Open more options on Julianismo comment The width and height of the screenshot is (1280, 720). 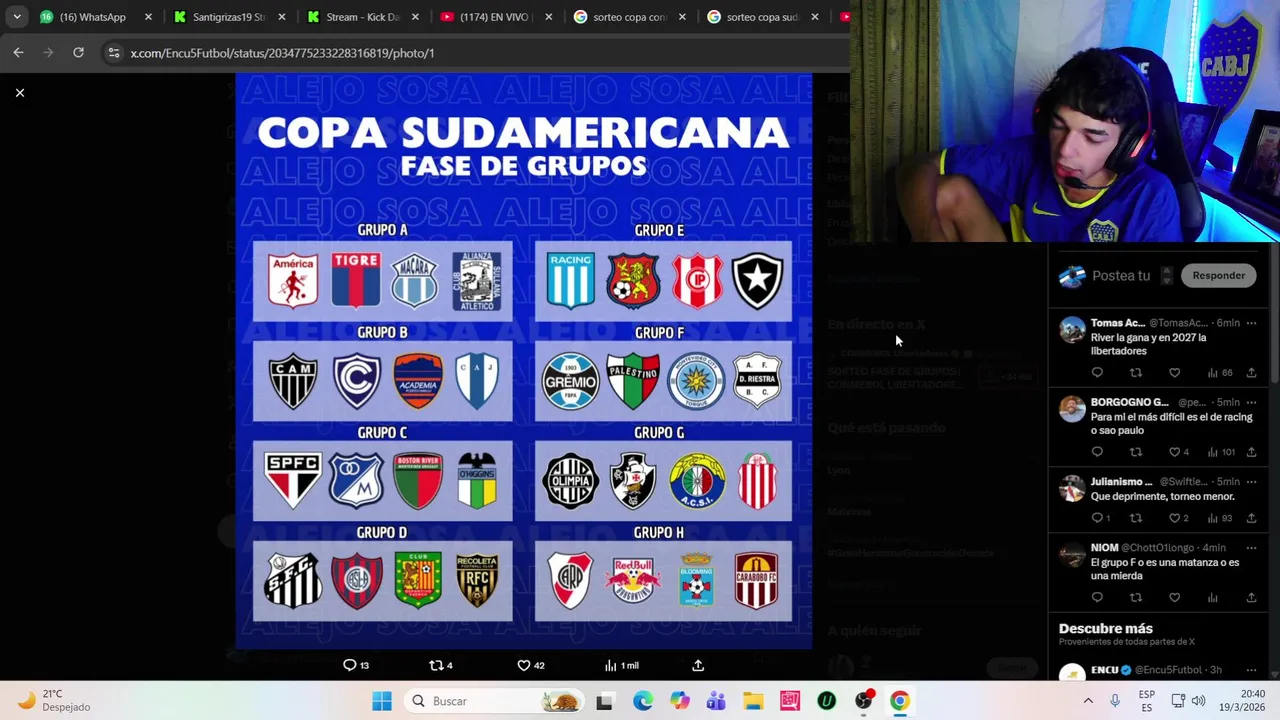(1251, 481)
